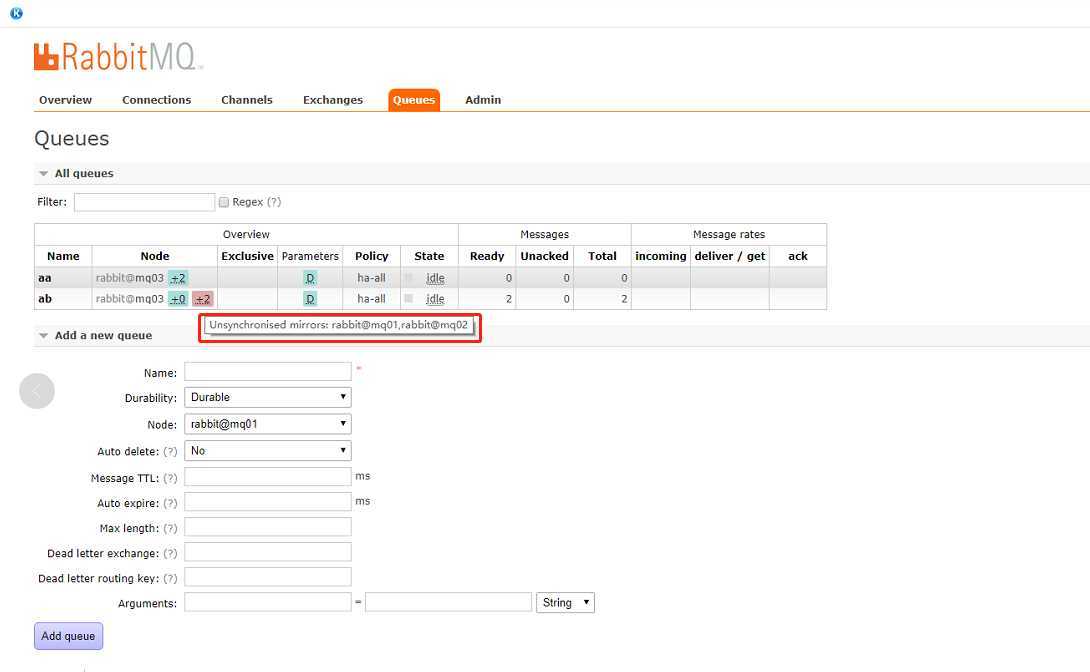1090x672 pixels.
Task: Click Max length help question mark
Action: 170,528
